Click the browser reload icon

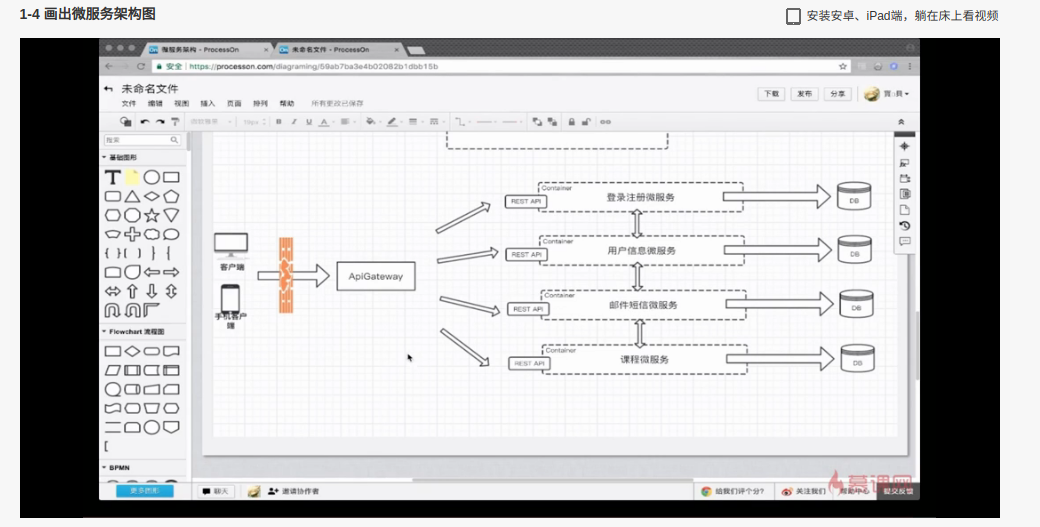(141, 66)
